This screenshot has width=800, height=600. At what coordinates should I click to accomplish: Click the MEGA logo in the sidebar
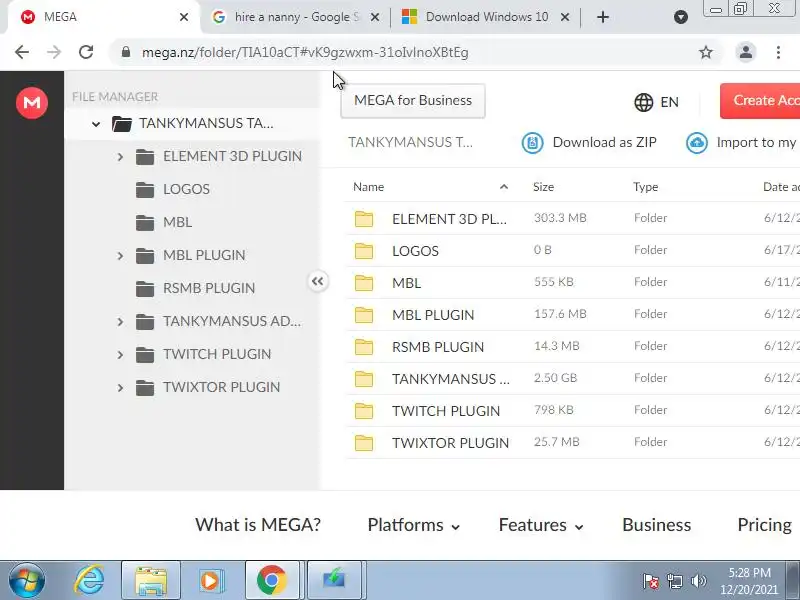click(32, 103)
